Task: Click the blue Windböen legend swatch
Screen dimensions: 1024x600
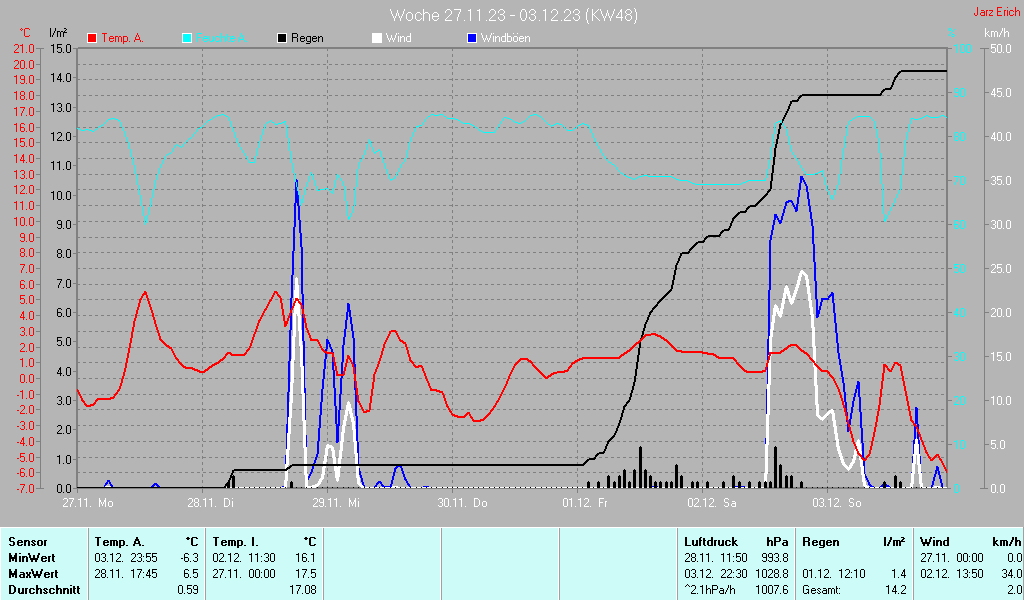Action: tap(472, 39)
